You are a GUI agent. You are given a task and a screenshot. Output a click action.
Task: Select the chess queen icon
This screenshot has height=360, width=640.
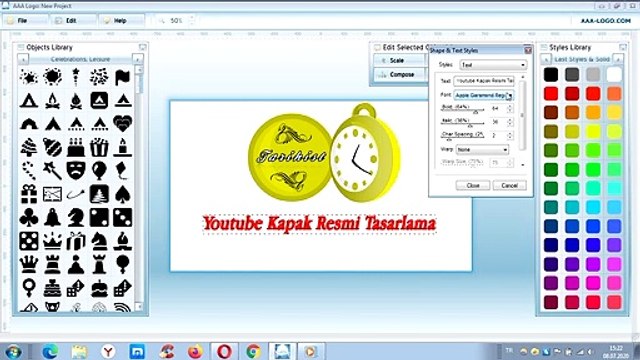coord(29,265)
